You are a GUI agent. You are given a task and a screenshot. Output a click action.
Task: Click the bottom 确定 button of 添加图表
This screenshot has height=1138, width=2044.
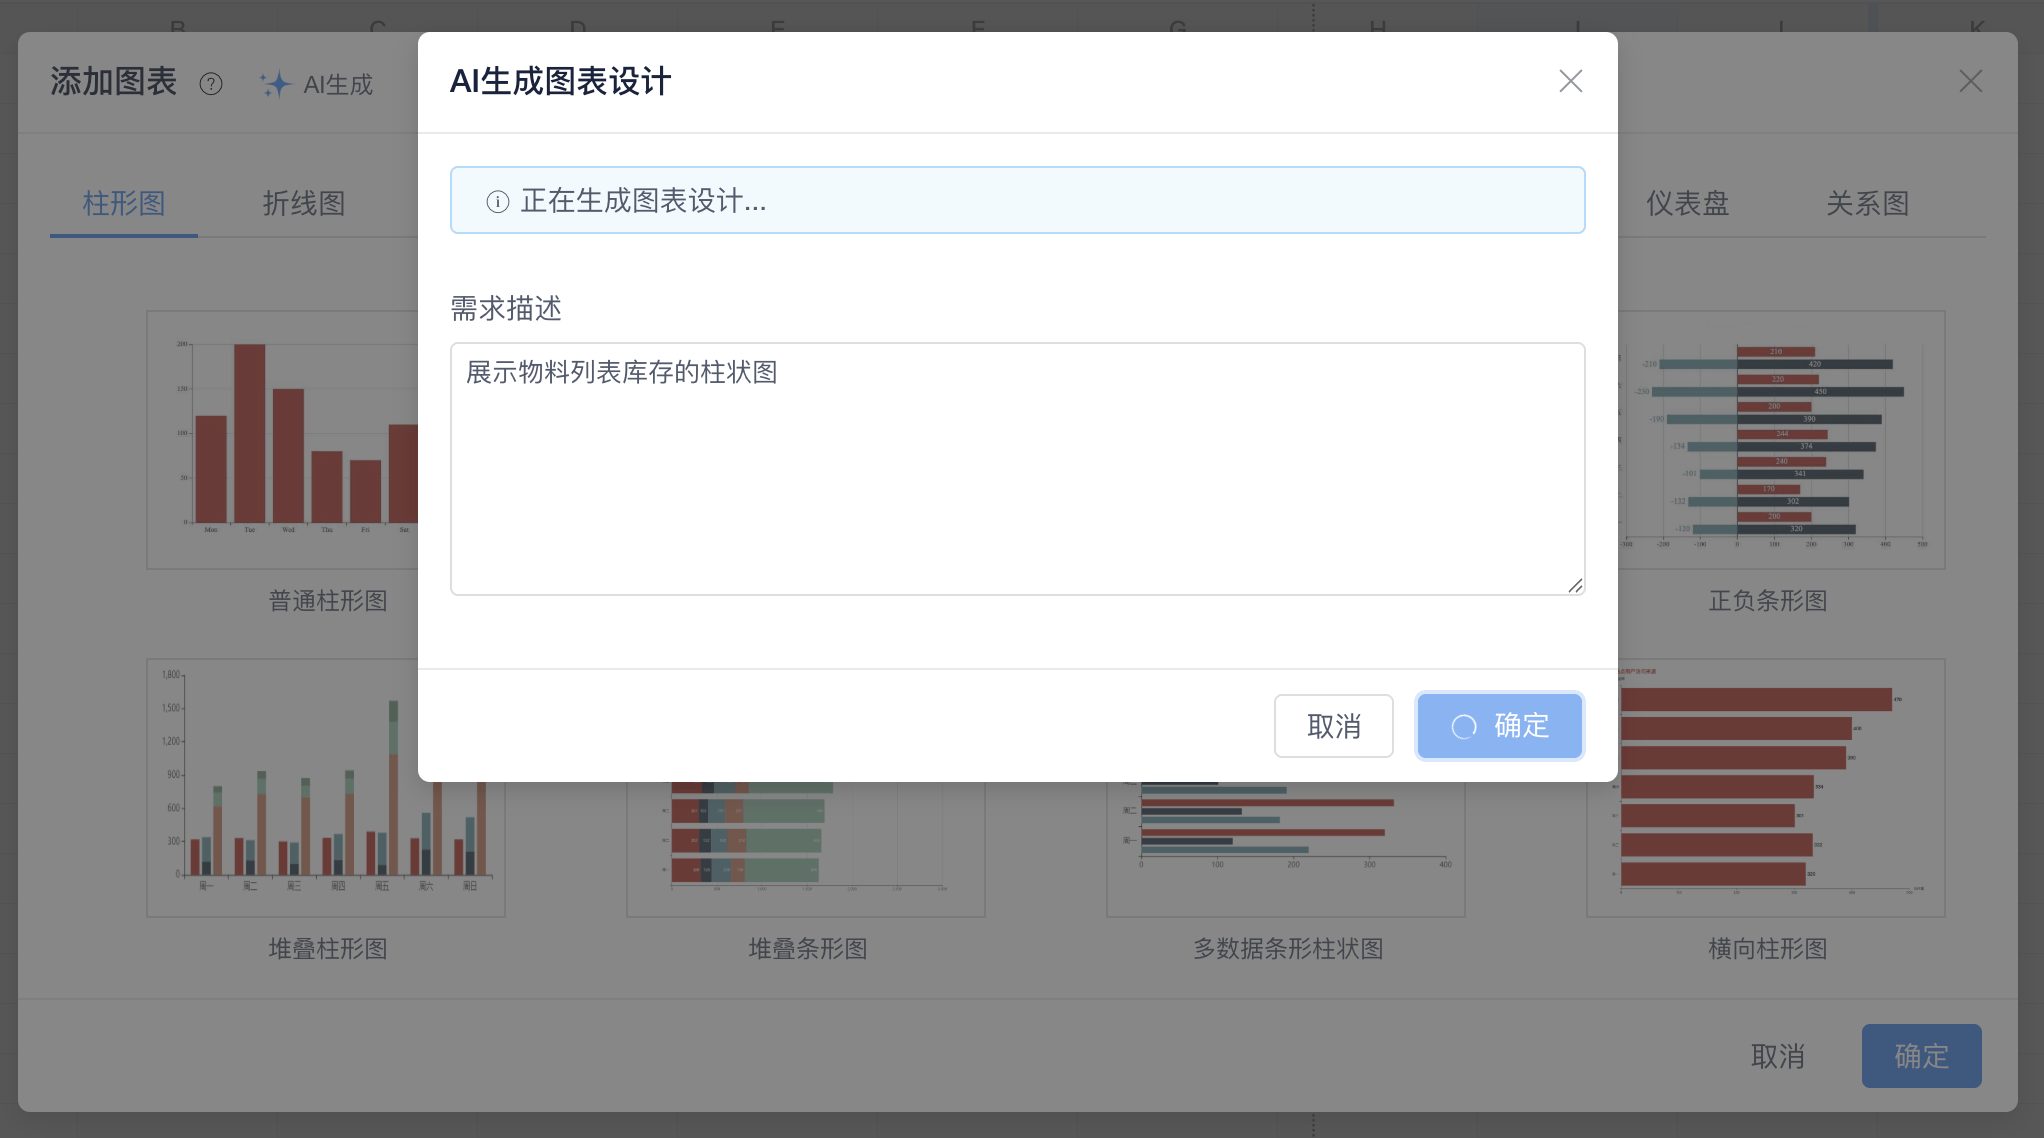pyautogui.click(x=1920, y=1056)
